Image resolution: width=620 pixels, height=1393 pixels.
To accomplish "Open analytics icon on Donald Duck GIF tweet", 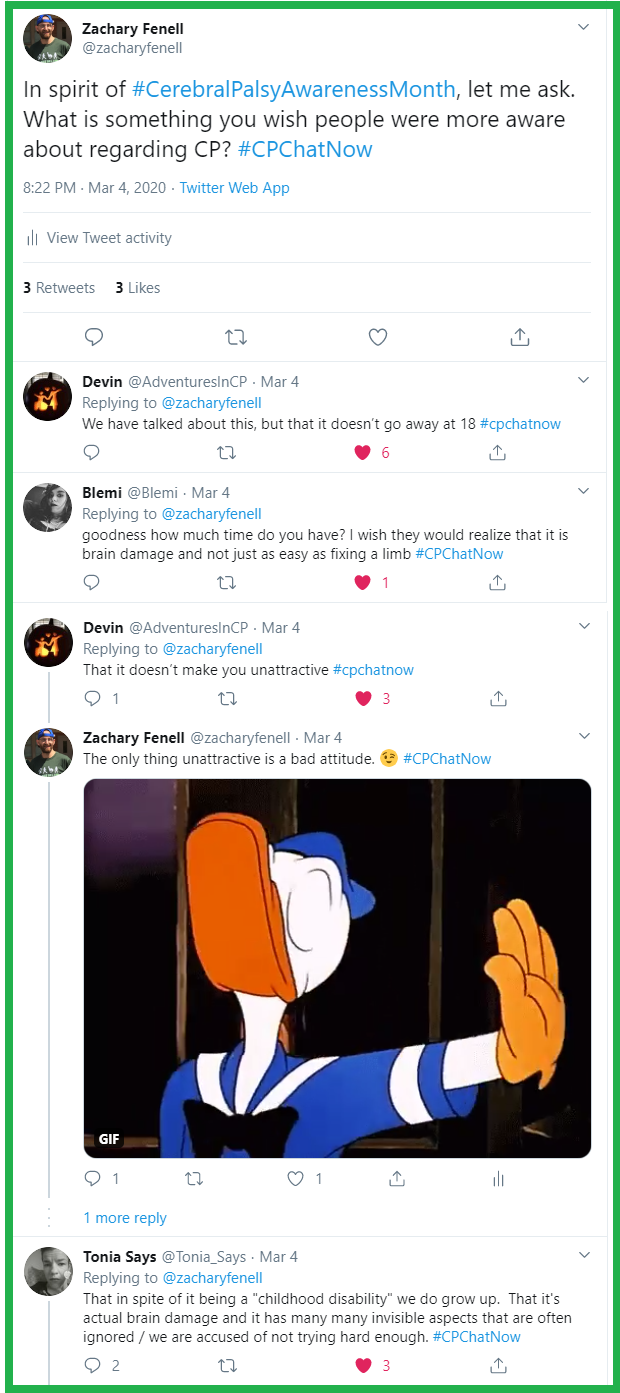I will (498, 1179).
